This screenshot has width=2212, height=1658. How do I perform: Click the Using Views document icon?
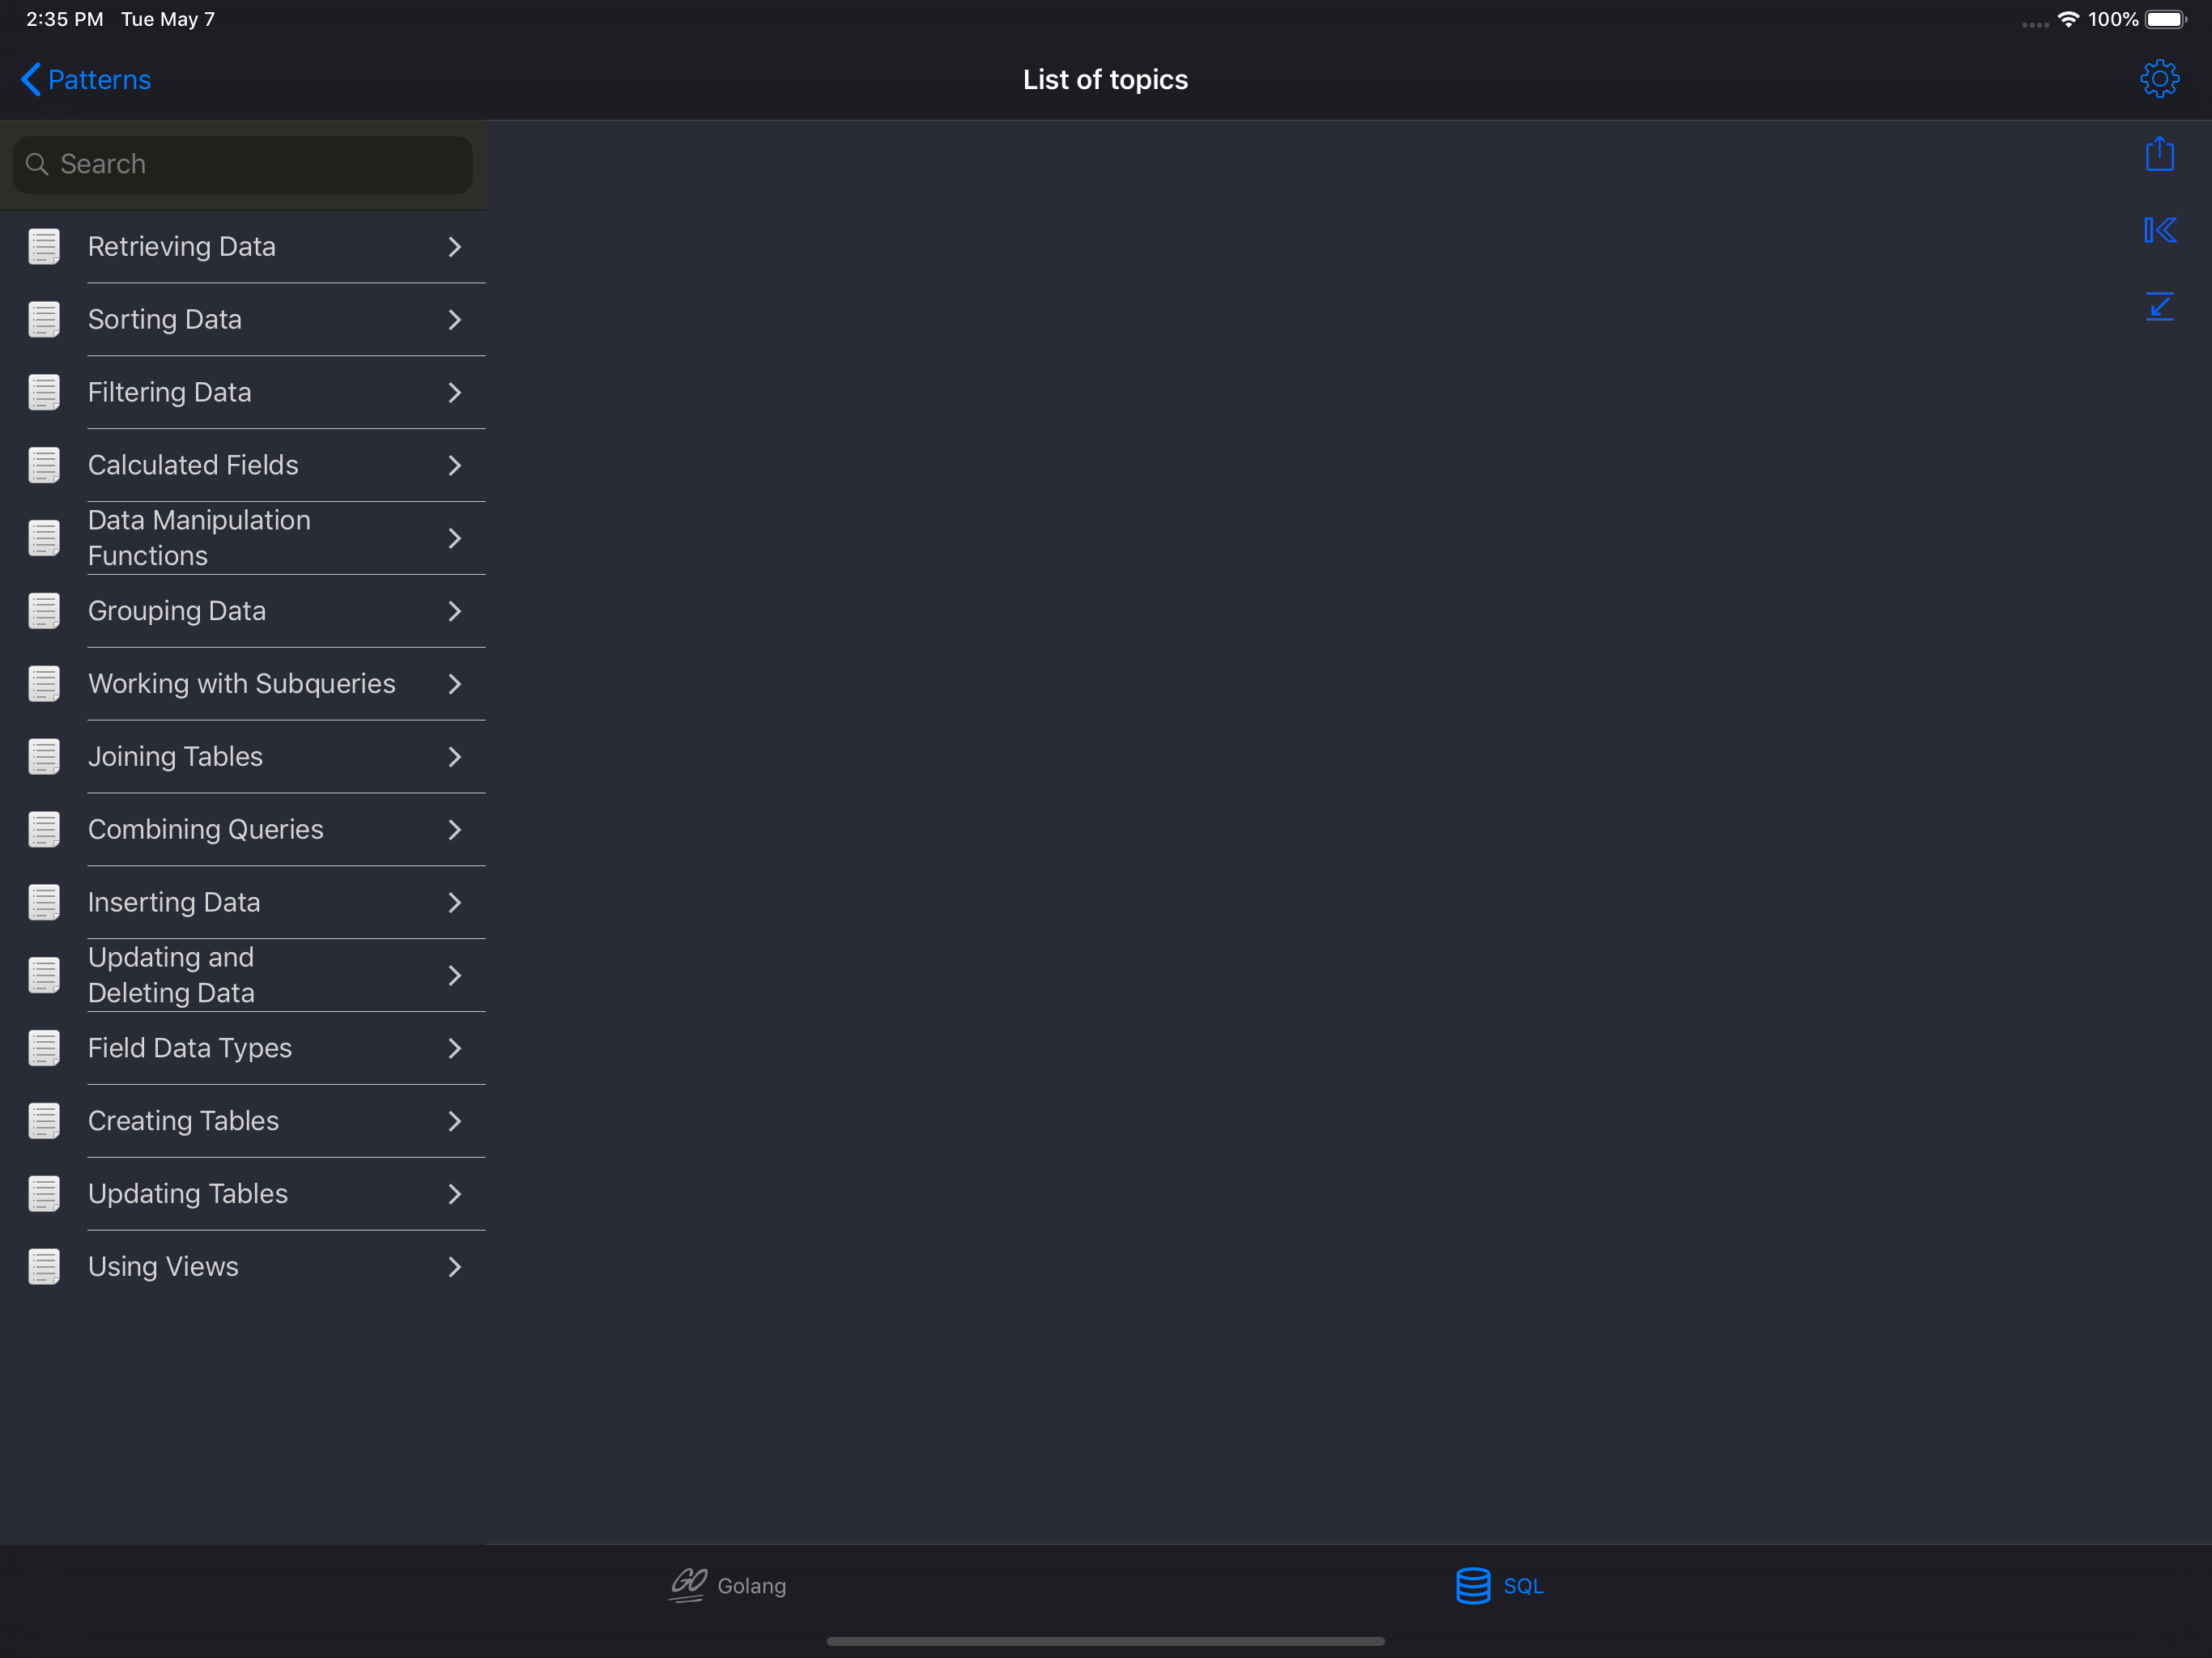click(44, 1266)
